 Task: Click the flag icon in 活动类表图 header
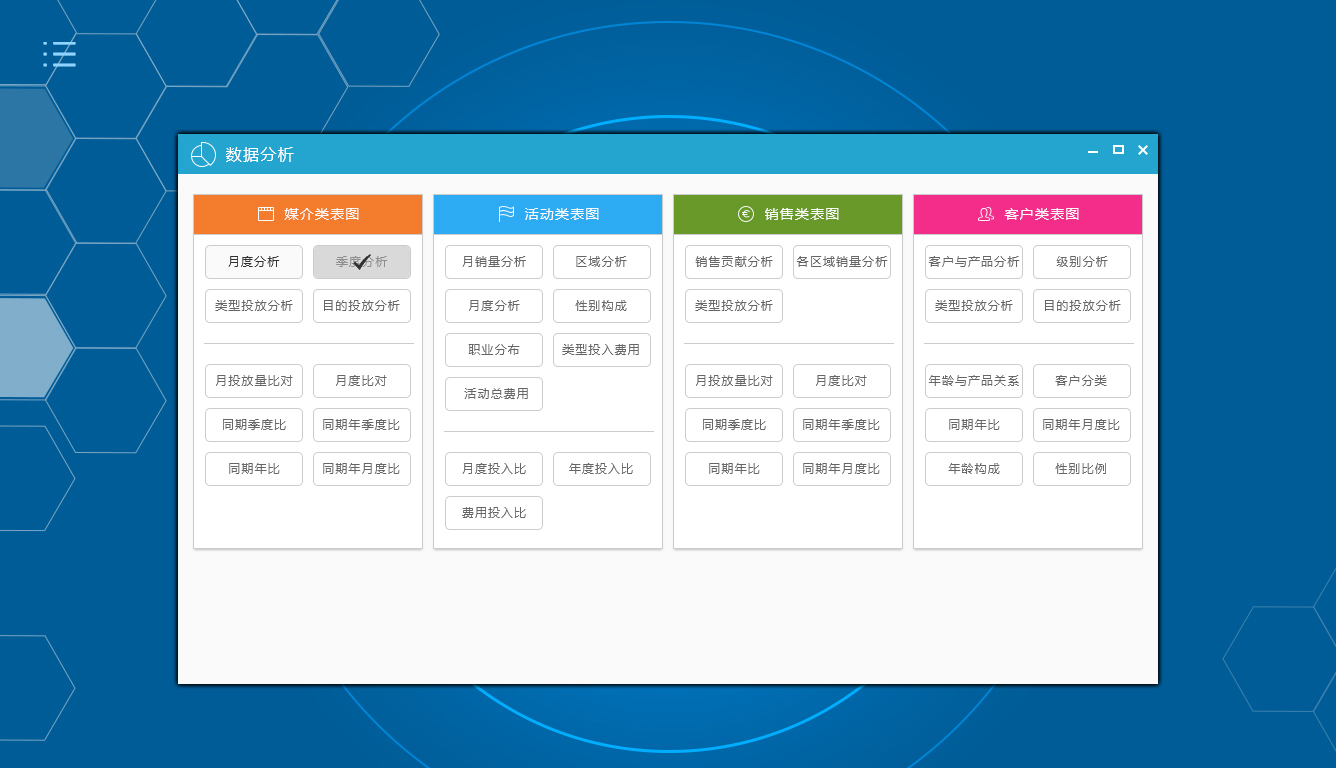506,214
